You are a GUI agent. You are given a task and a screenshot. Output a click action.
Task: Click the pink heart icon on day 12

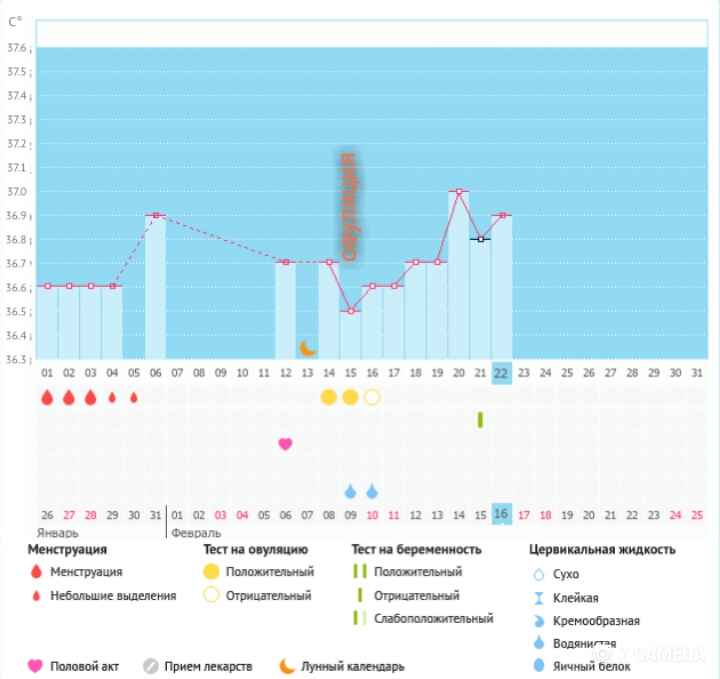[x=285, y=443]
